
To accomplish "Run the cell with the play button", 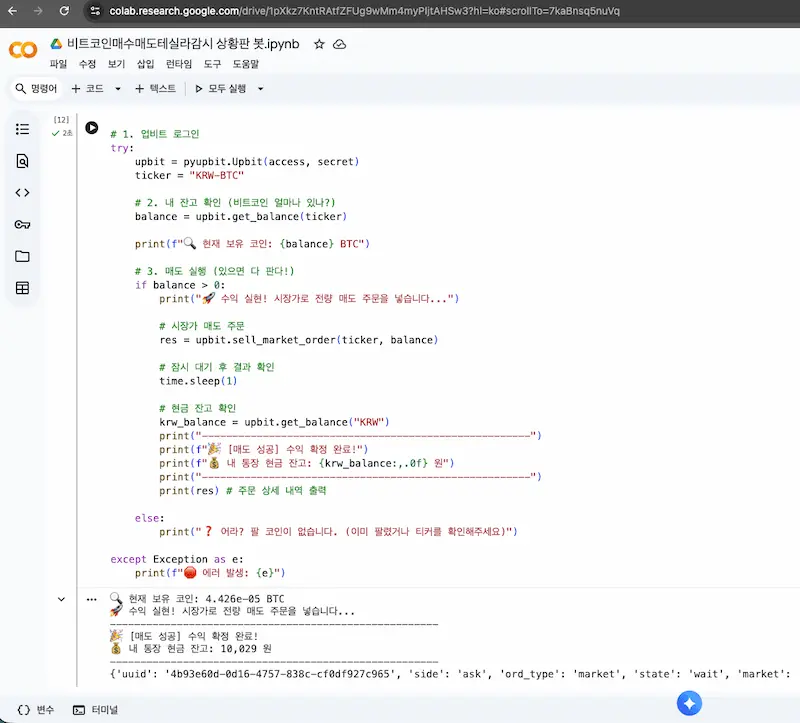I will [x=92, y=128].
